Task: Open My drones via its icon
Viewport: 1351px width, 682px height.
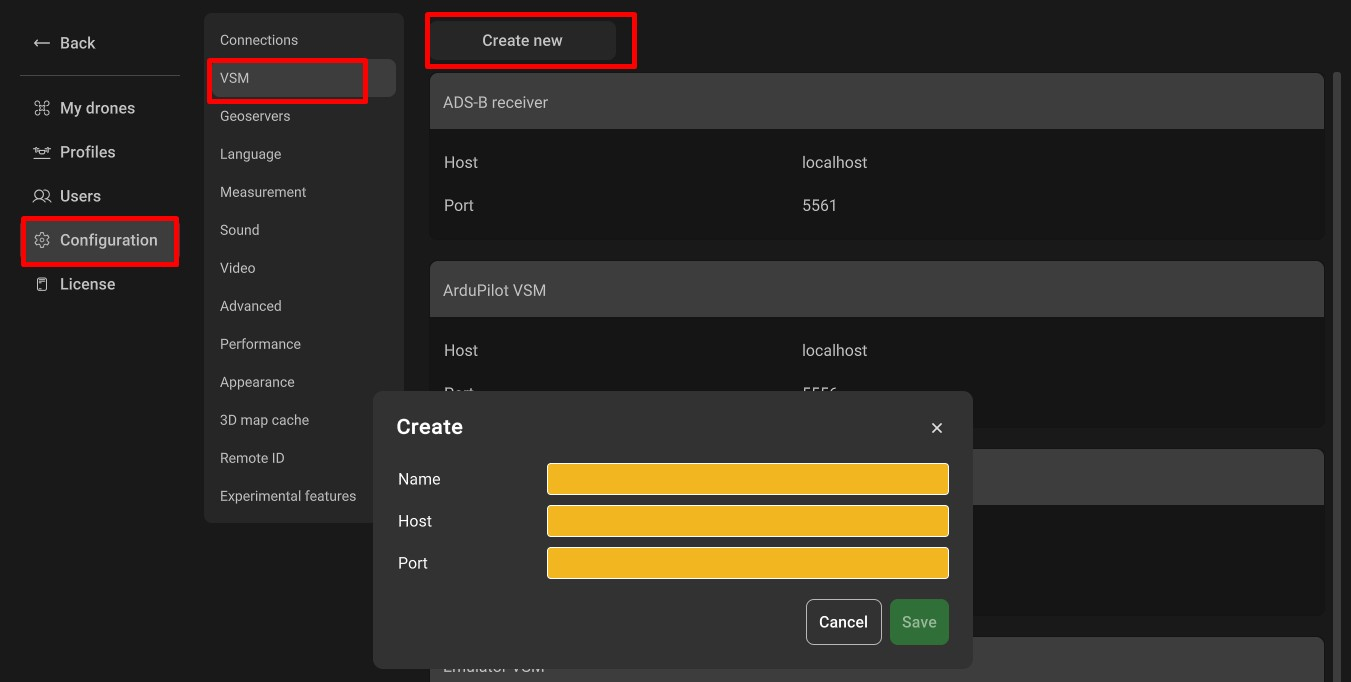Action: click(x=41, y=108)
